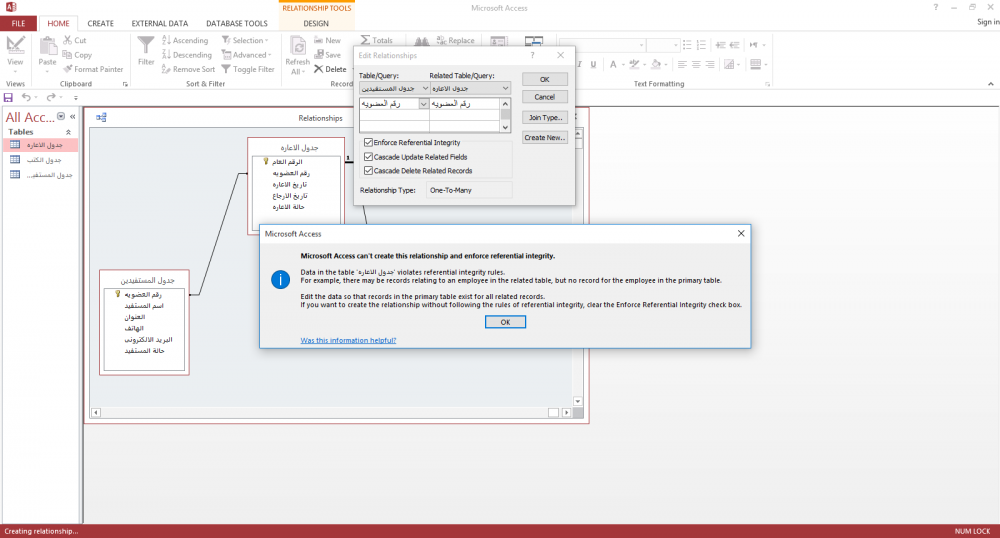Click the View design icon in ribbon
The image size is (1000, 538).
tap(15, 45)
